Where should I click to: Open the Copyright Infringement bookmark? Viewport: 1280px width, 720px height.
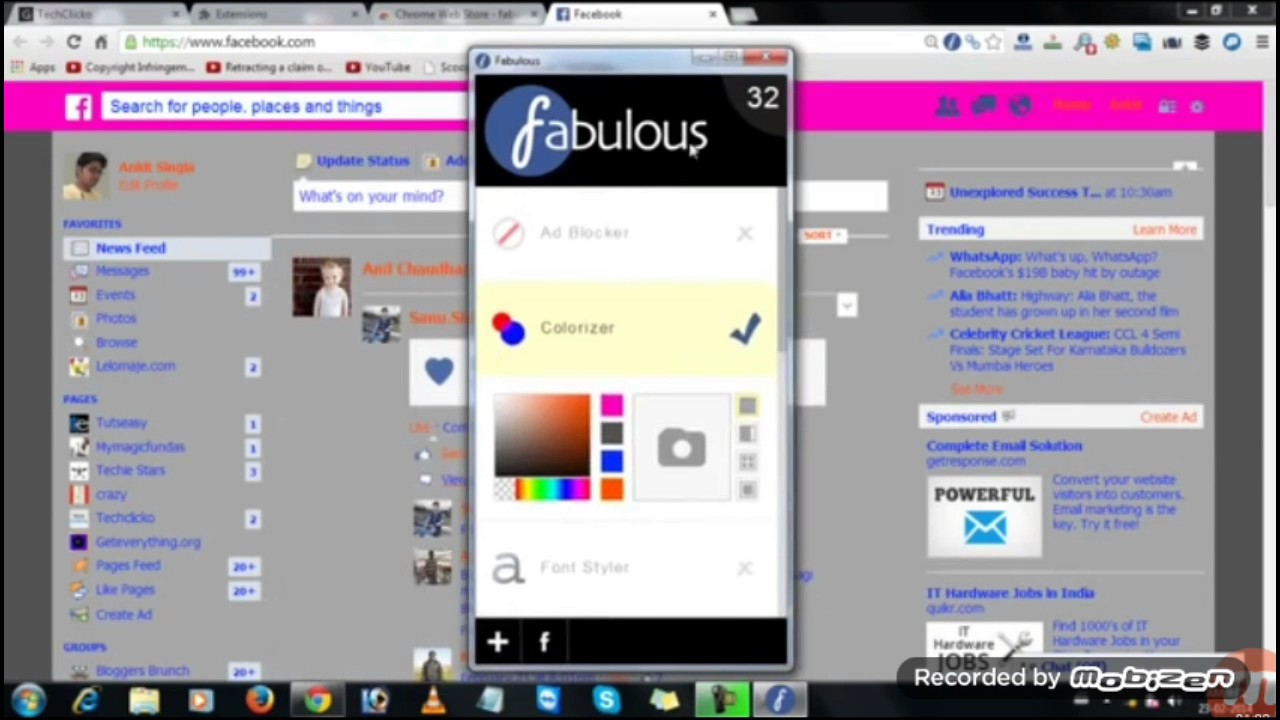tap(129, 67)
